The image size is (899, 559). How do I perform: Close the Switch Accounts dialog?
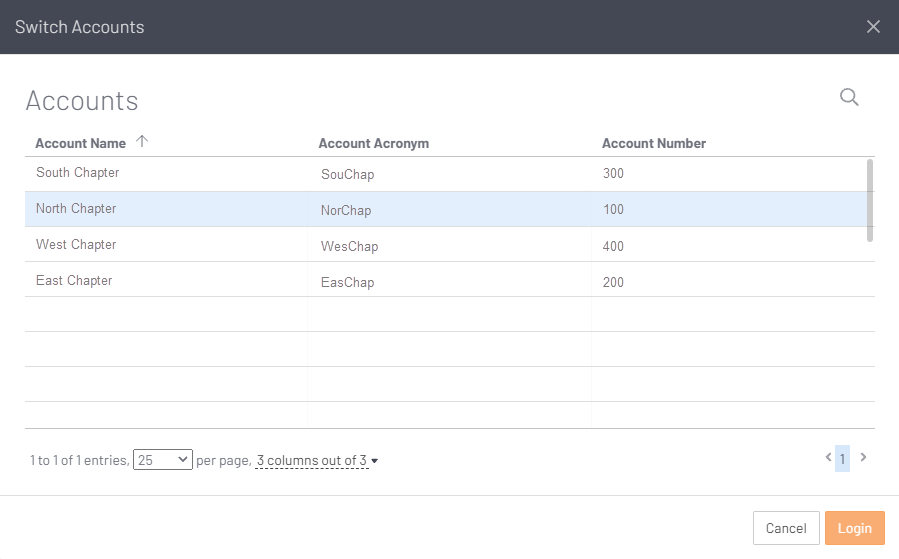(x=873, y=27)
